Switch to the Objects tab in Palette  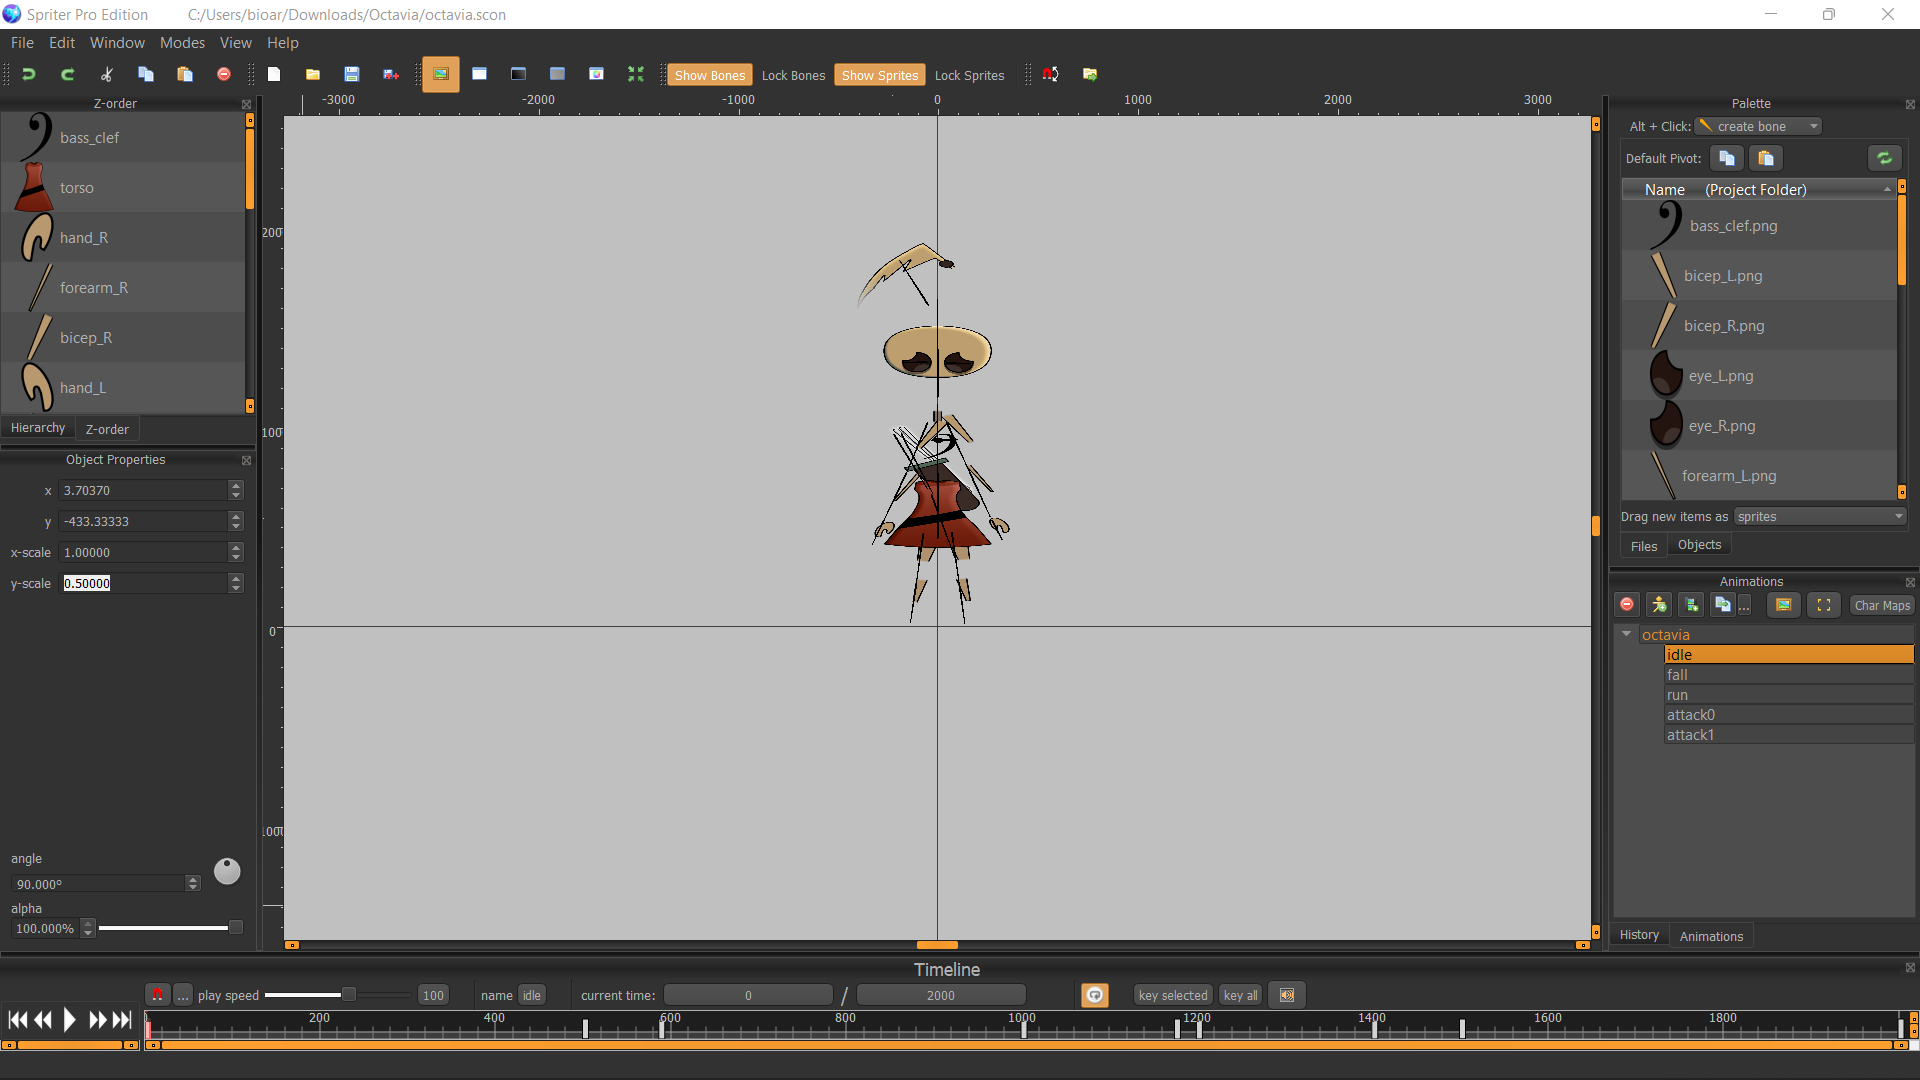[x=1699, y=545]
